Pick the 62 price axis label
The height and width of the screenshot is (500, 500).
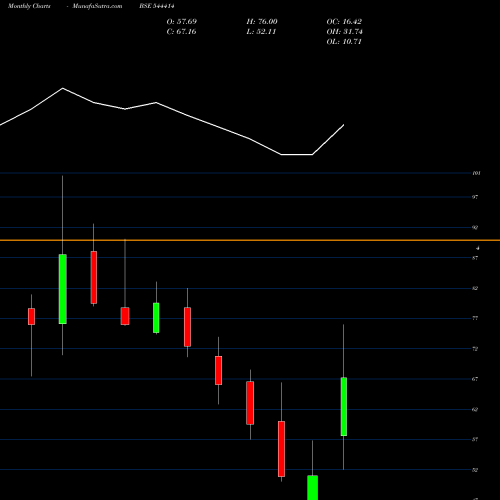click(x=475, y=409)
